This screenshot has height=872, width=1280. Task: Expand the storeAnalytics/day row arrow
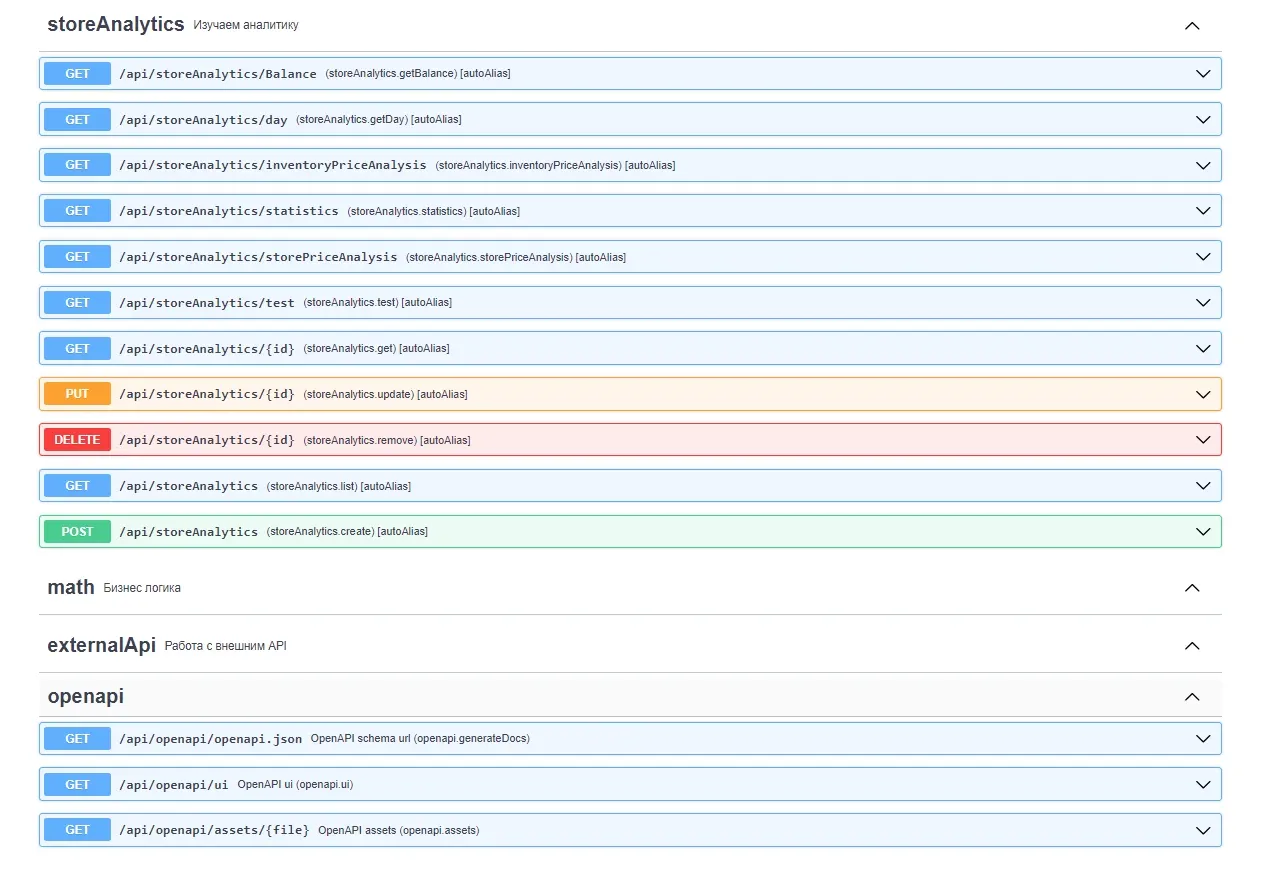[1203, 119]
